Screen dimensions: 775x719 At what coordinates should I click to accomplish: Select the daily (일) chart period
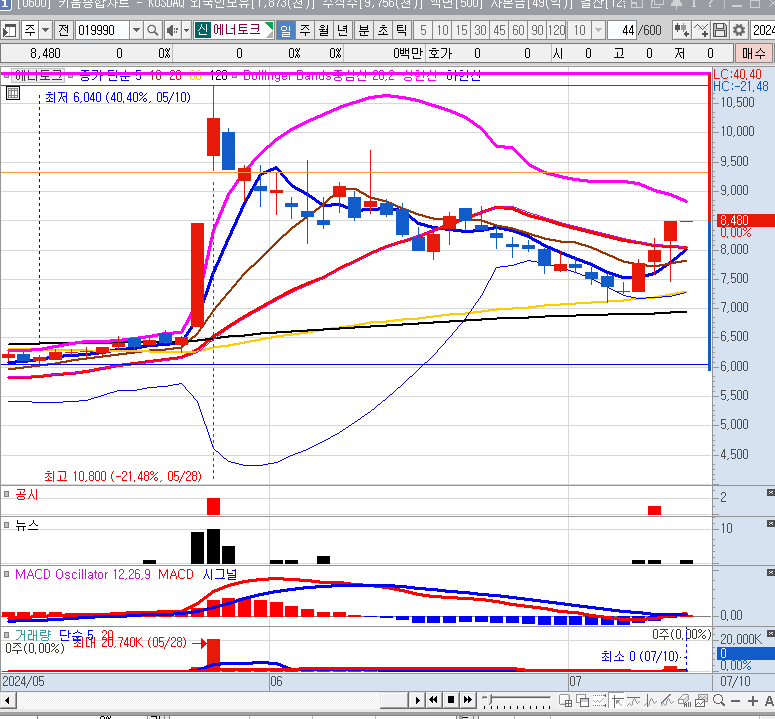pos(286,30)
